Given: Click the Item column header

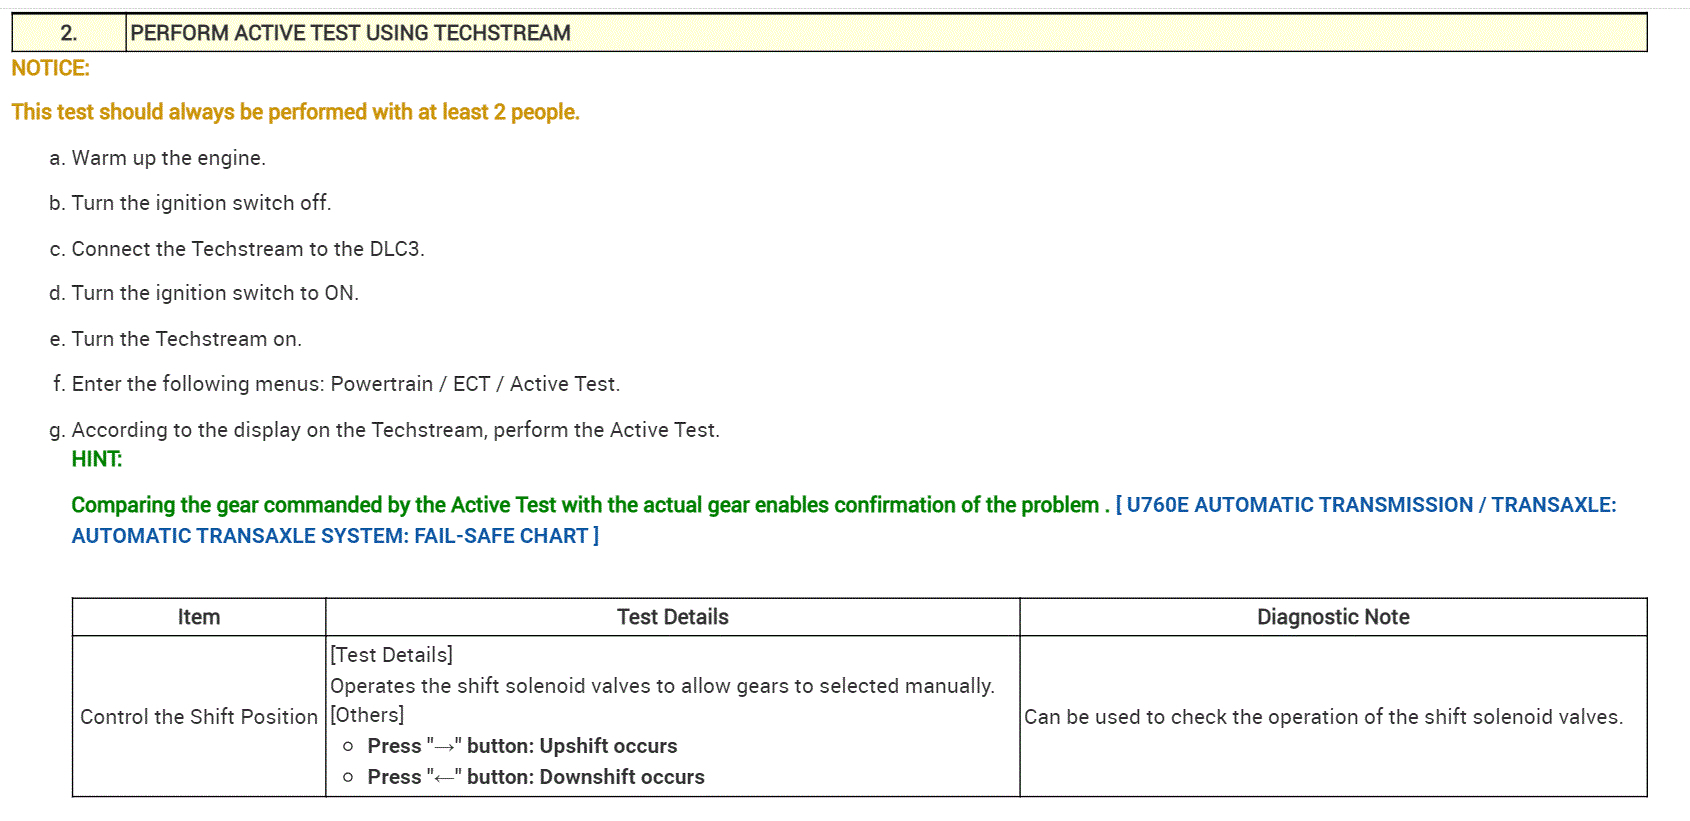Looking at the screenshot, I should coord(199,617).
